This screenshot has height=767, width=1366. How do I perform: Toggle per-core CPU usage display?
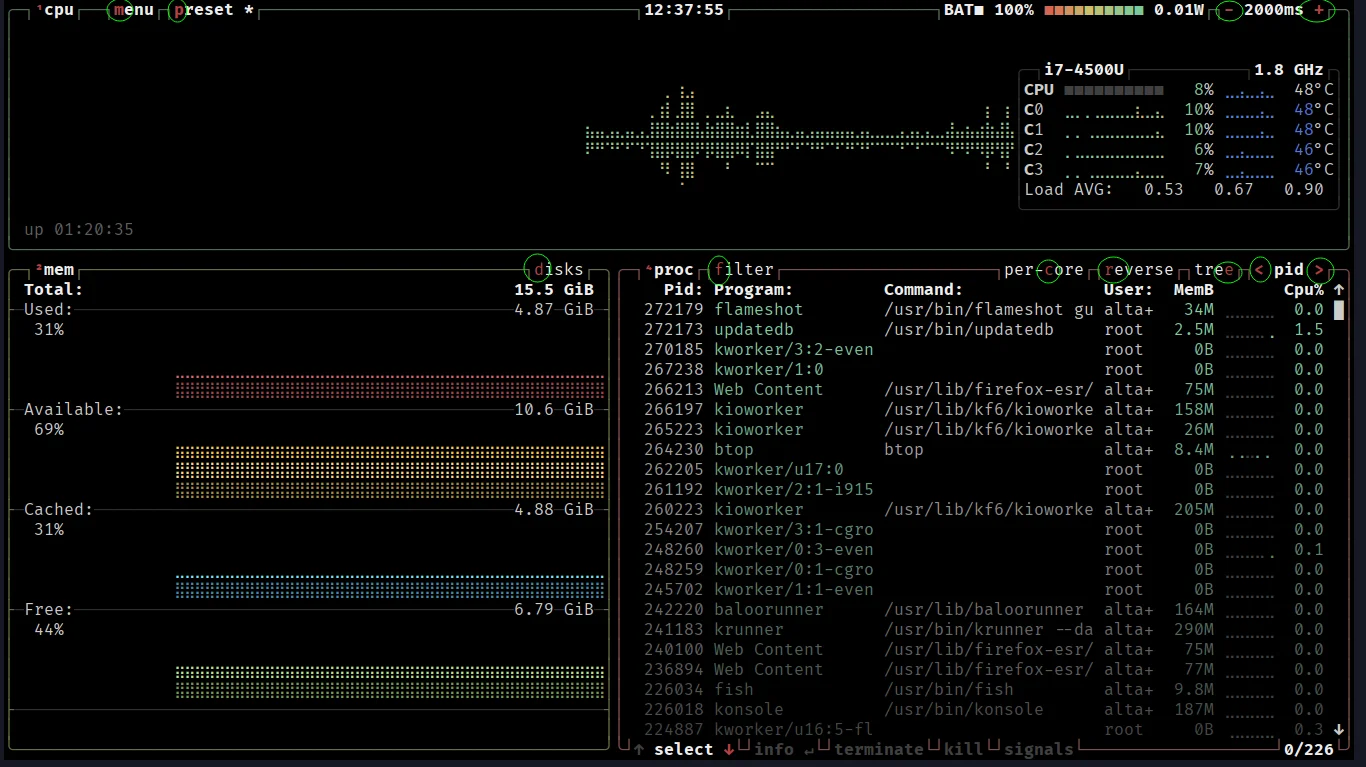coord(1044,270)
